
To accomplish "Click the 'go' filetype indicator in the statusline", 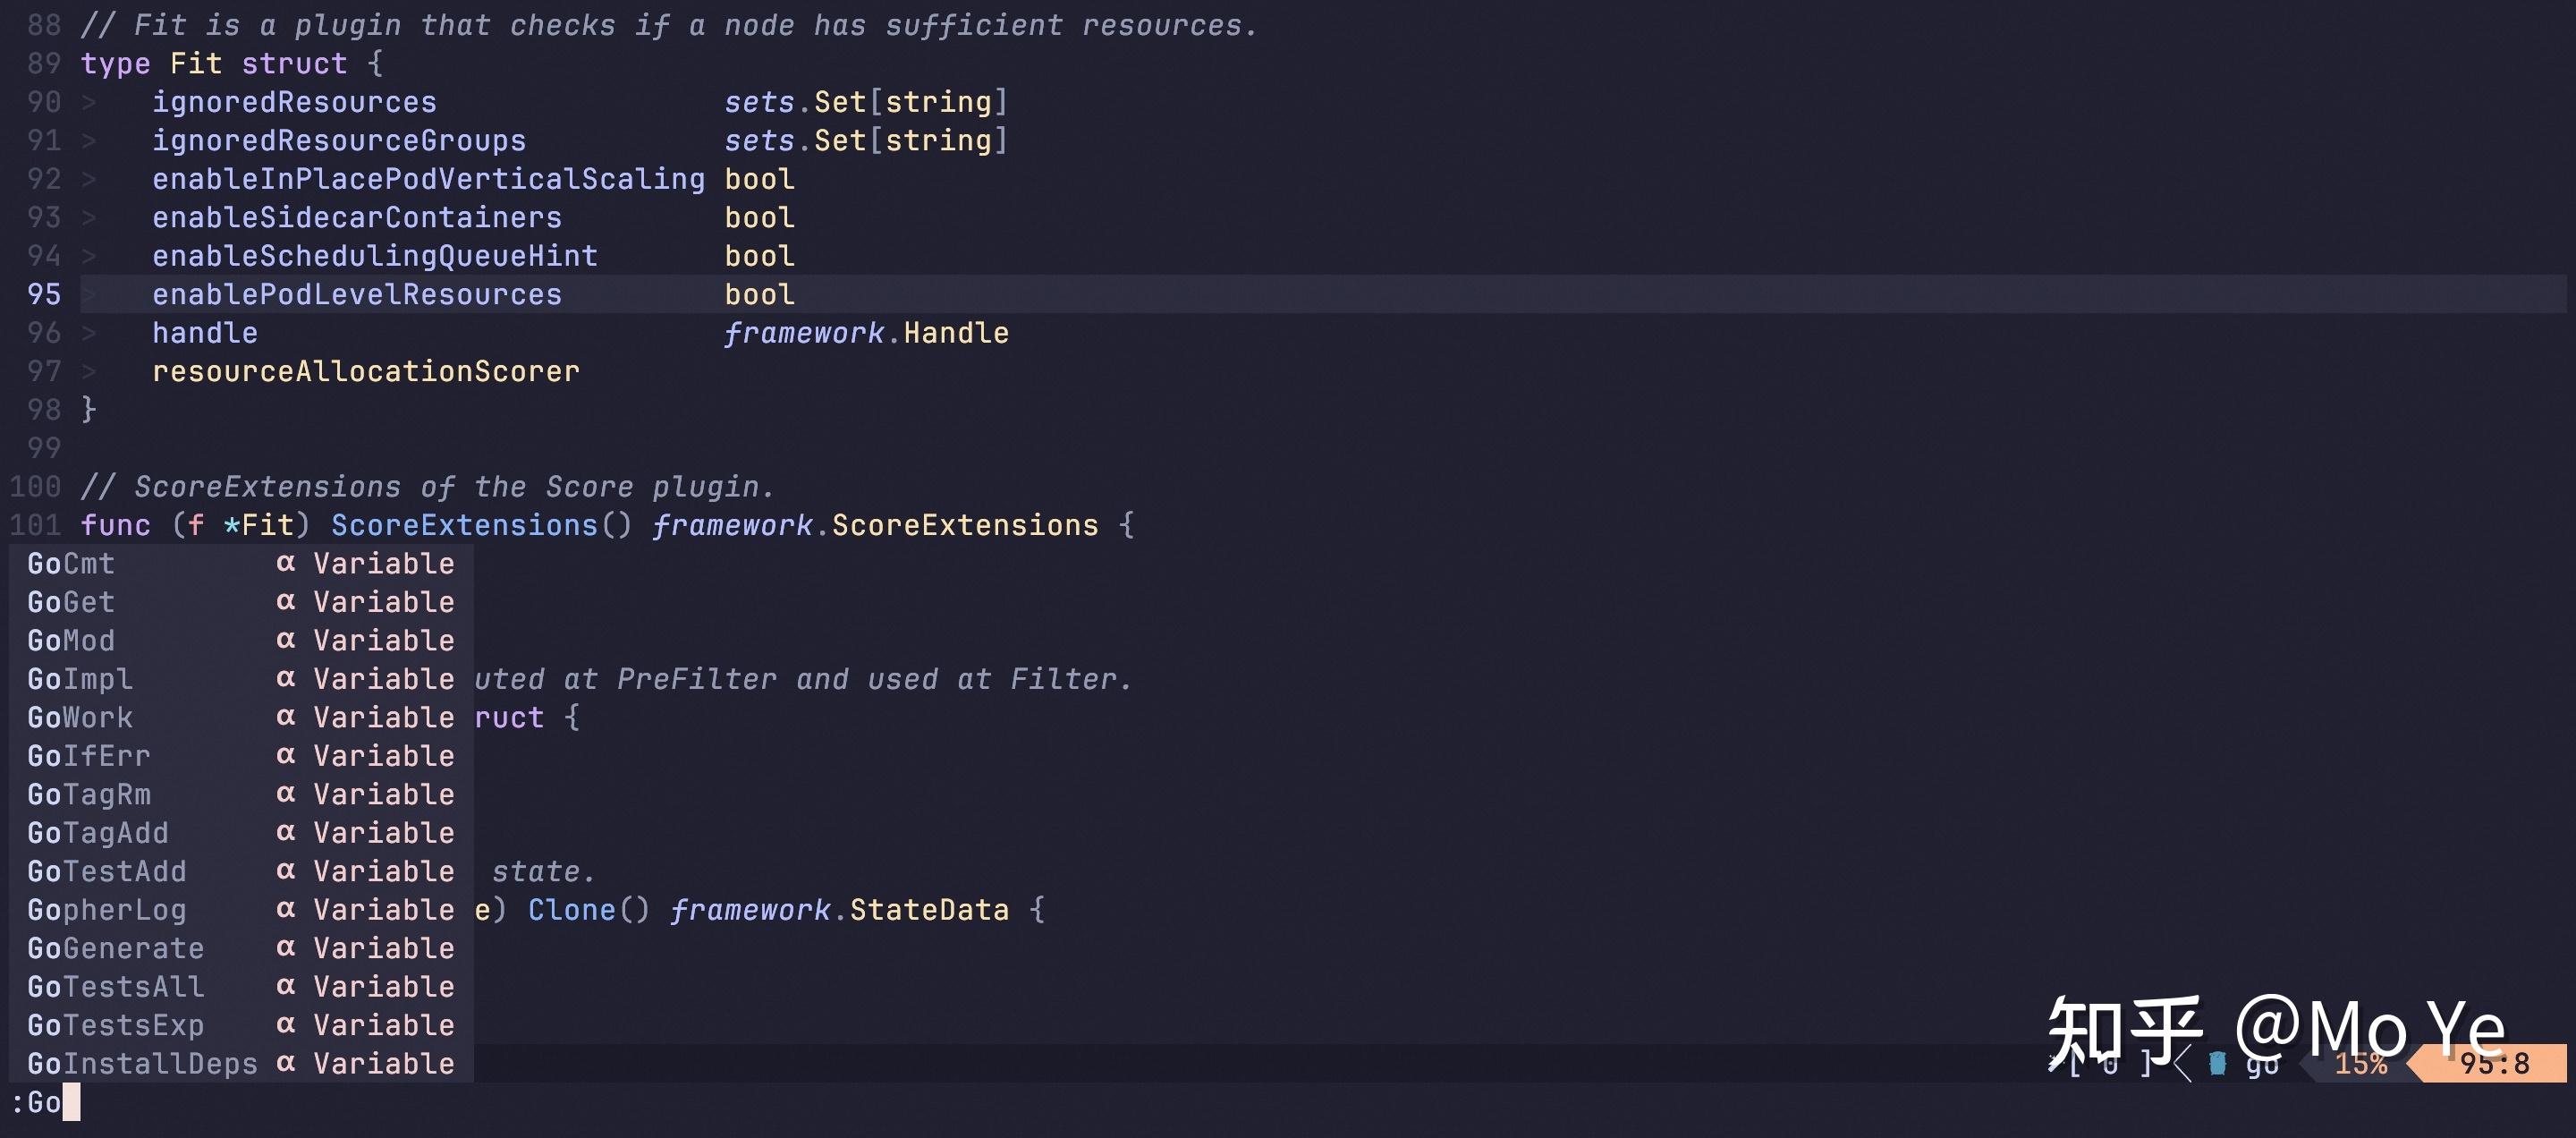I will point(2262,1063).
